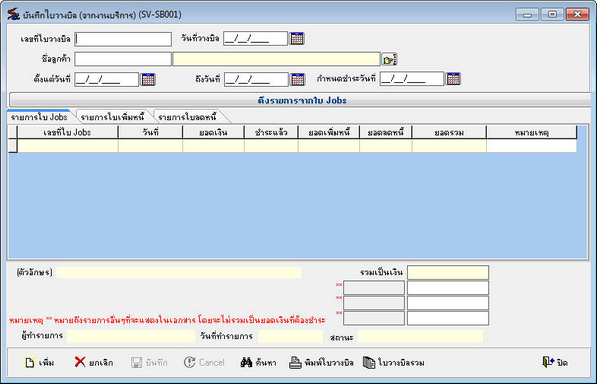
Task: Select the first grid row selector
Action: click(x=13, y=146)
